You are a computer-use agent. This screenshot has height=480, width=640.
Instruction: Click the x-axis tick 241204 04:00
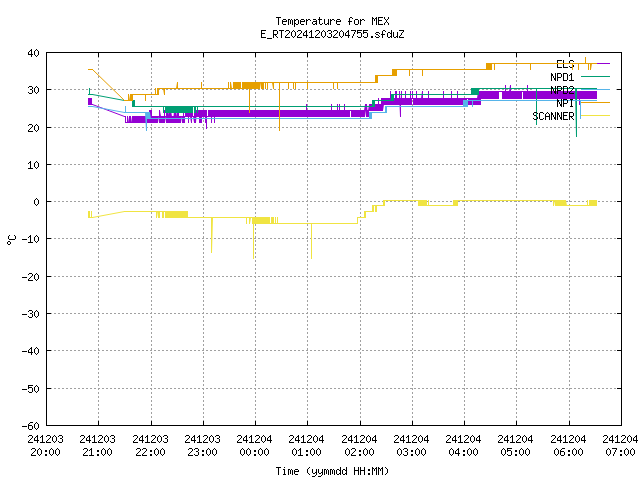pos(463,446)
